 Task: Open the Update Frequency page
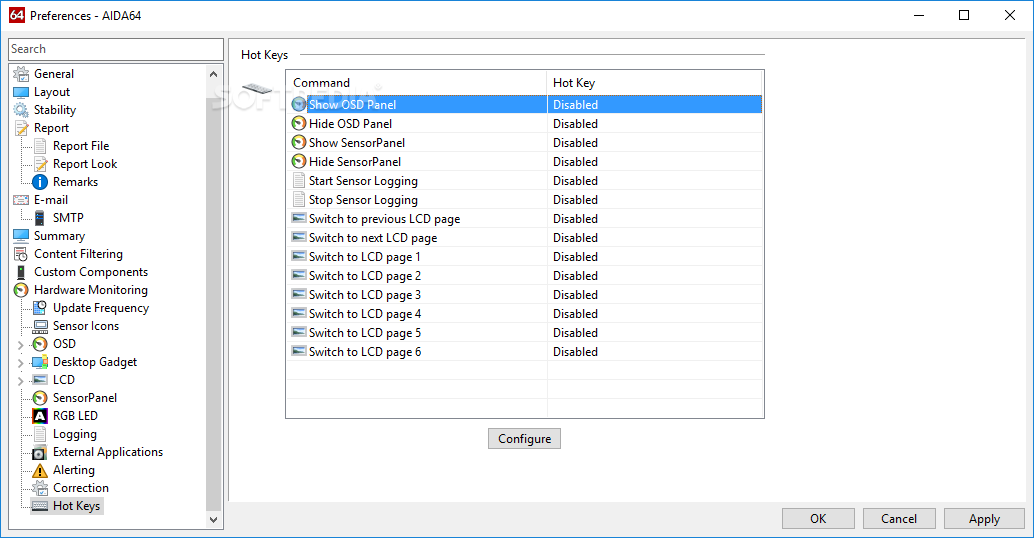(101, 308)
